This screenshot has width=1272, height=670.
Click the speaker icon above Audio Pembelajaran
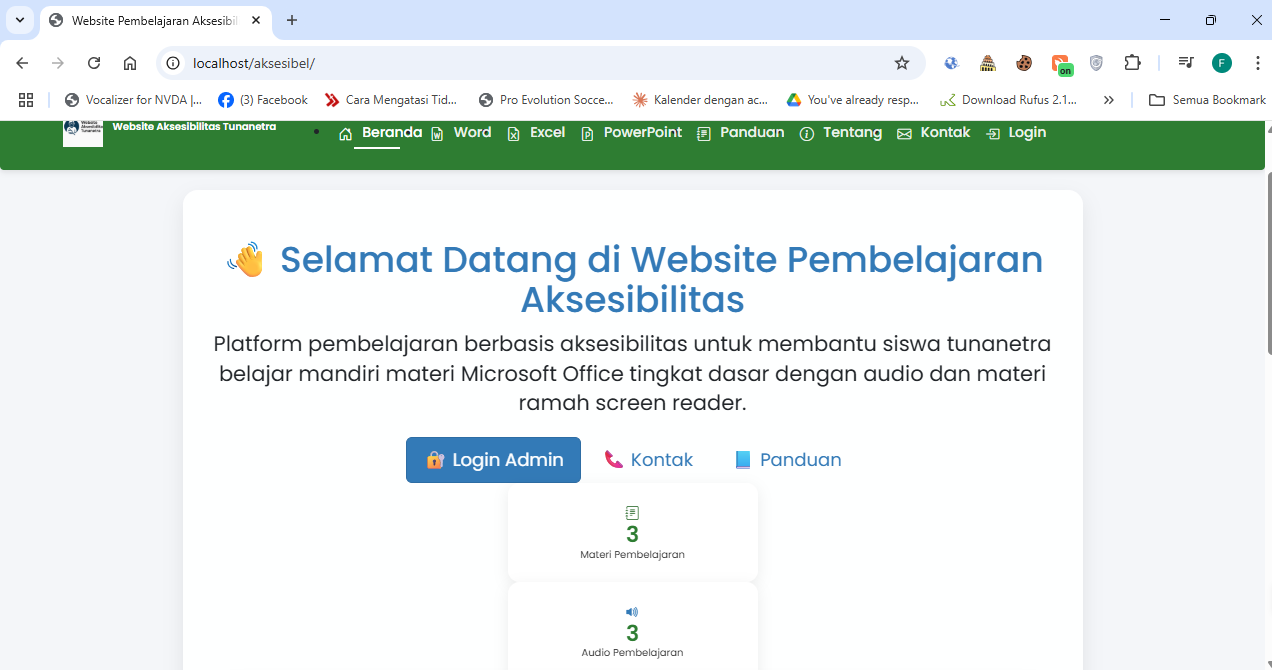coord(632,612)
